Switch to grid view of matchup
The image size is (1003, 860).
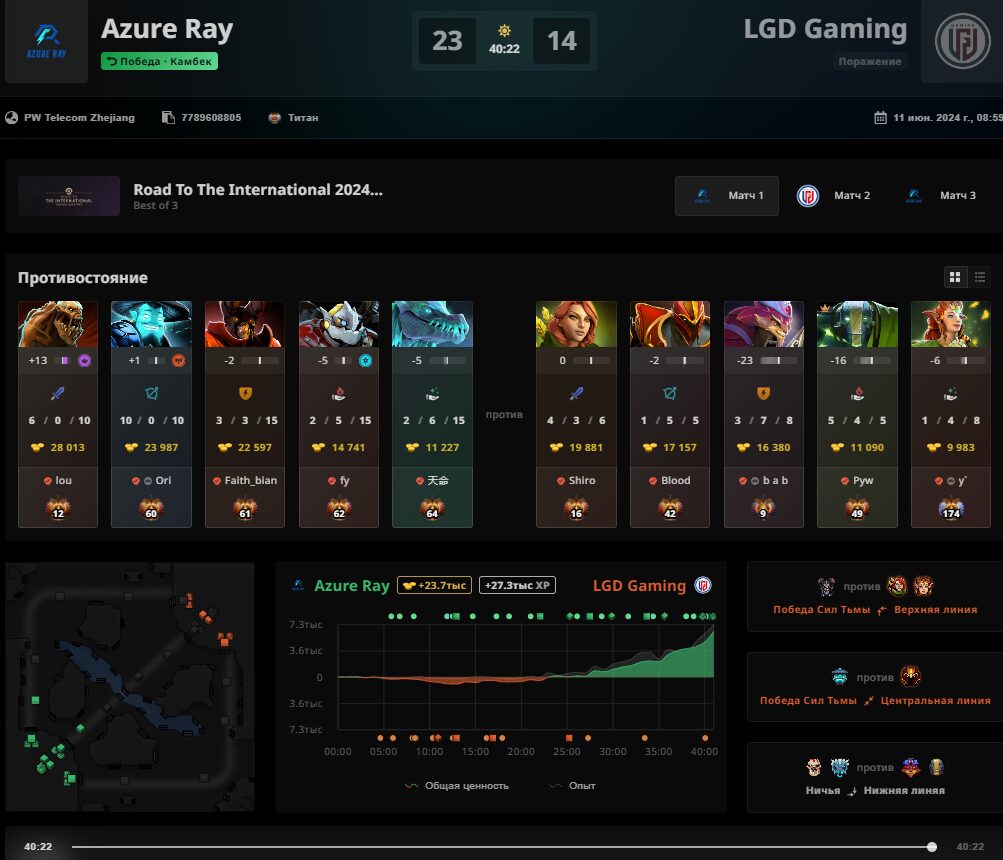tap(955, 277)
